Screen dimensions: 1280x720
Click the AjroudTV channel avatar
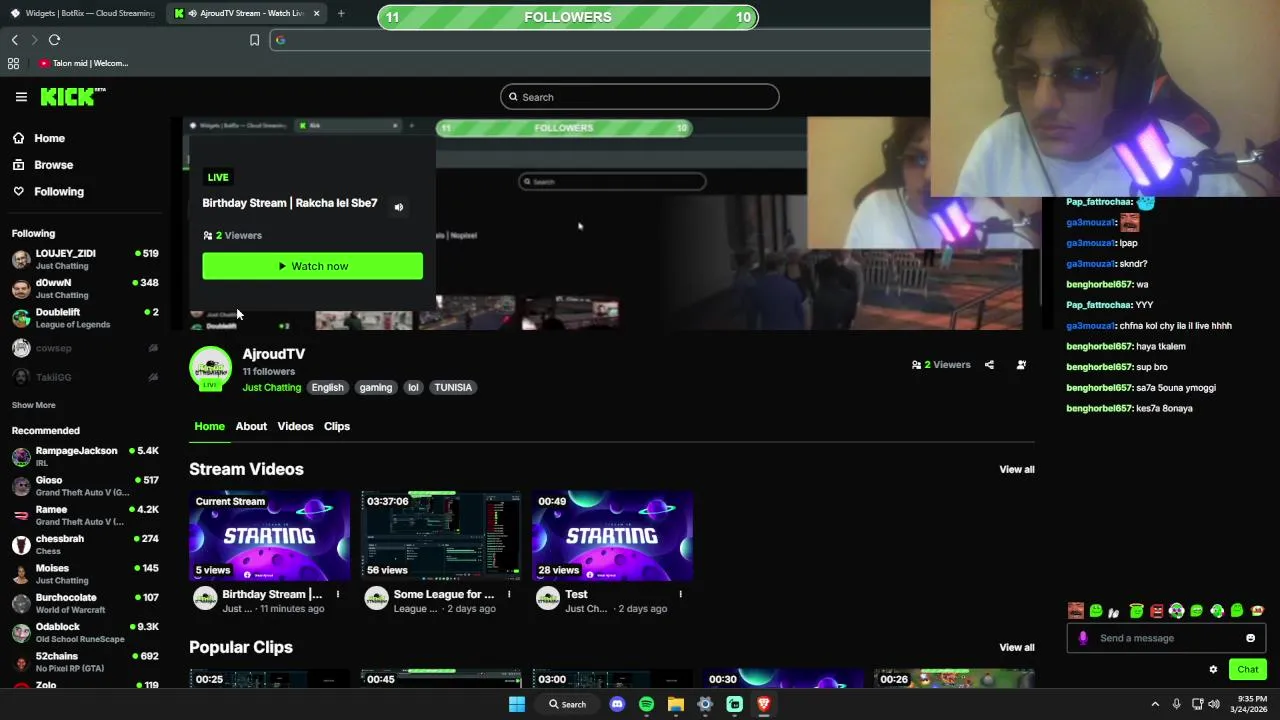[210, 368]
